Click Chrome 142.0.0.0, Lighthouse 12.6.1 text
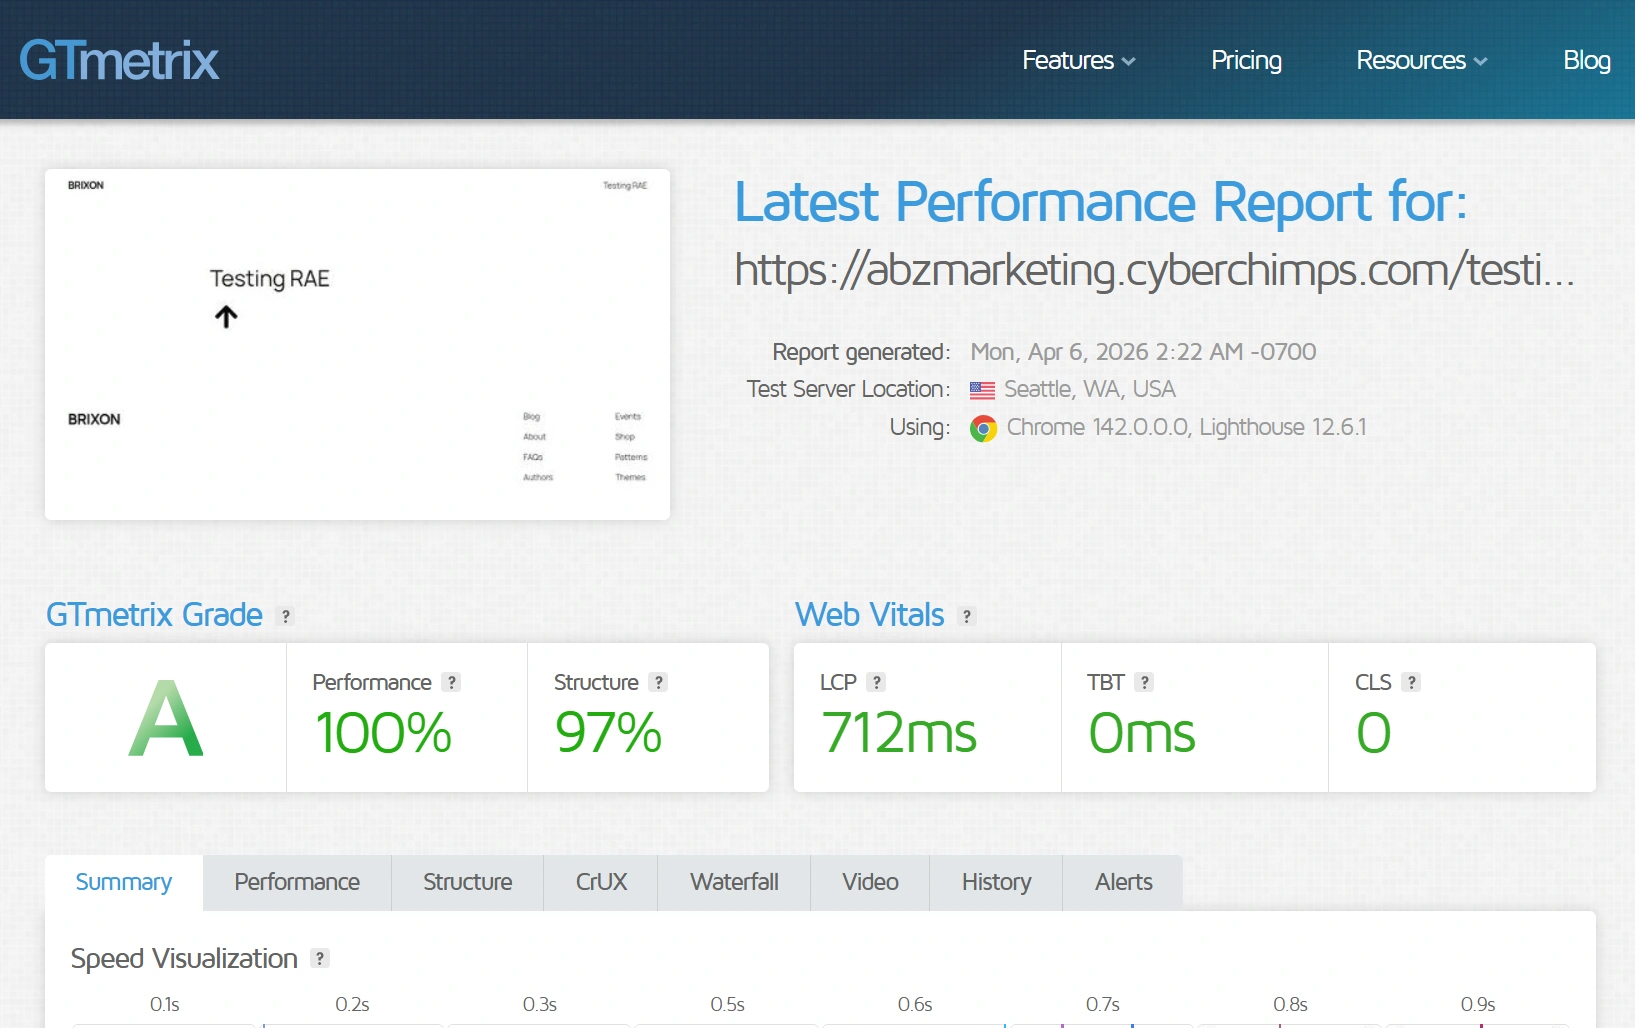This screenshot has width=1635, height=1028. point(1186,427)
